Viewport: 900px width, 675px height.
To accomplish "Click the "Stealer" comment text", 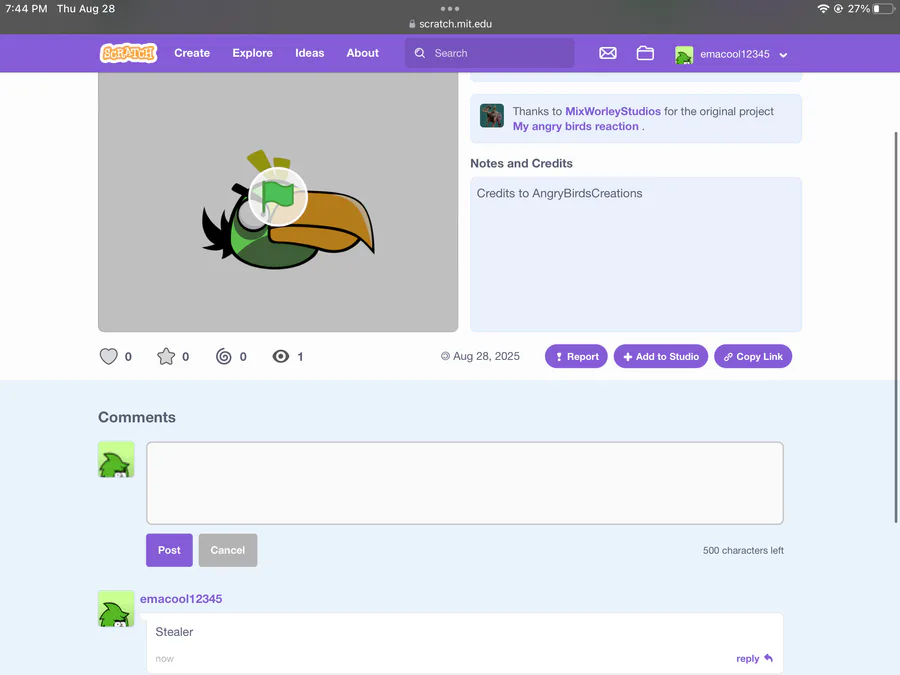I will [174, 632].
